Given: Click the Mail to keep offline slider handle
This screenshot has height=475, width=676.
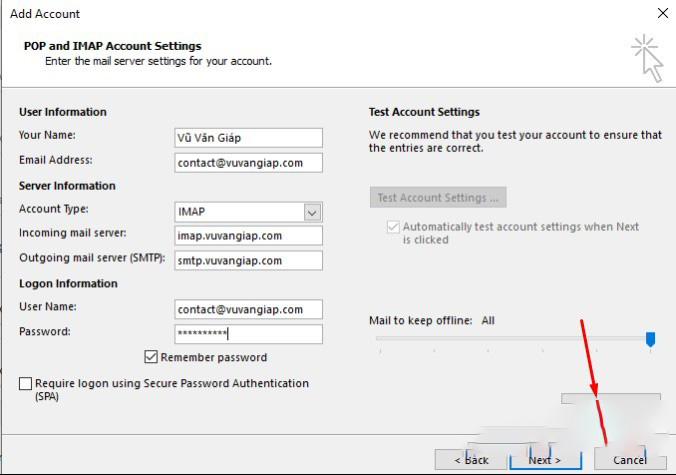Looking at the screenshot, I should (650, 340).
